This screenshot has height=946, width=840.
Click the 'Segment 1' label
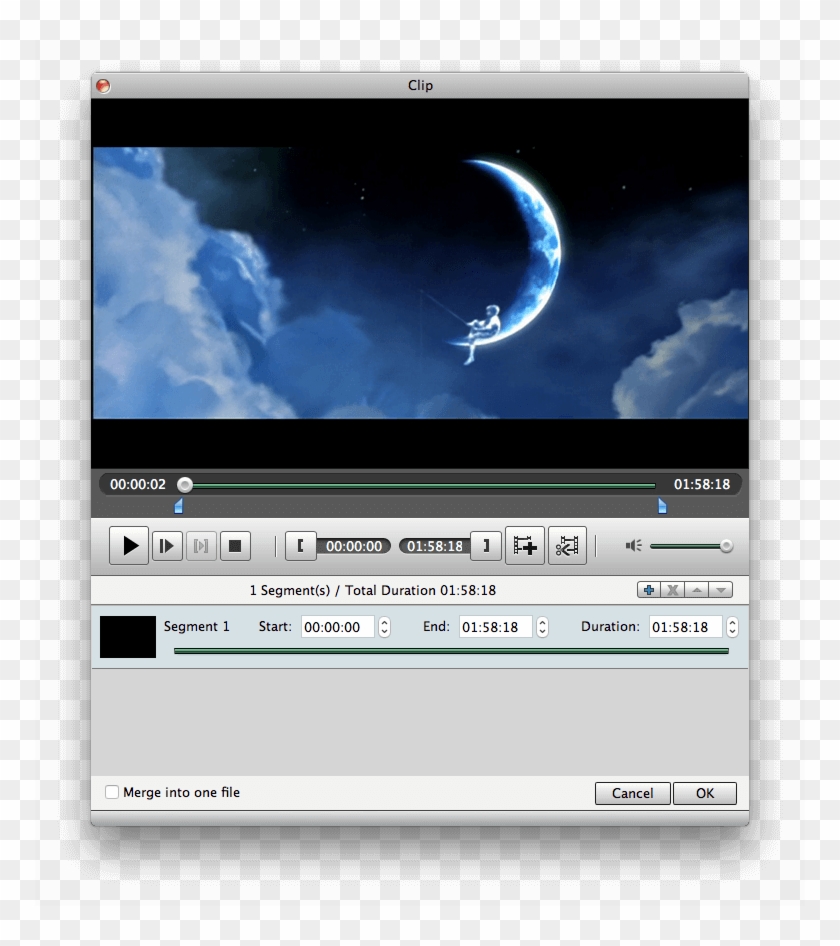point(197,626)
